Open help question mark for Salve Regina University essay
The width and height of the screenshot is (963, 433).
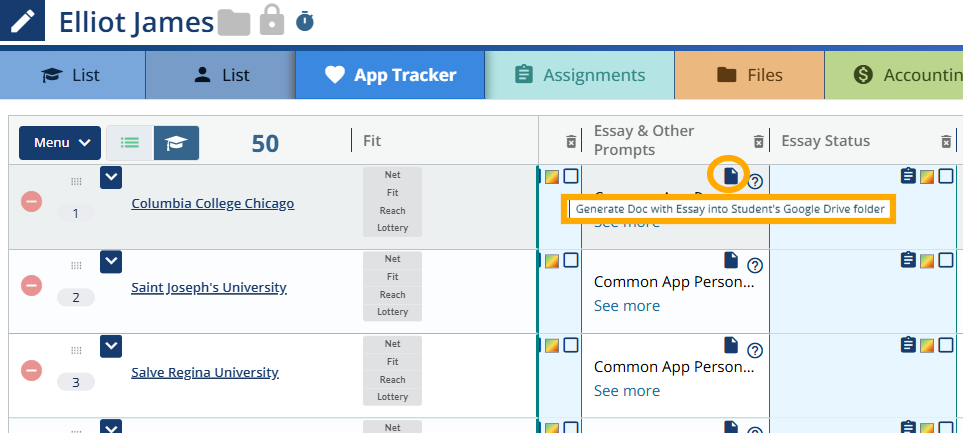click(755, 350)
